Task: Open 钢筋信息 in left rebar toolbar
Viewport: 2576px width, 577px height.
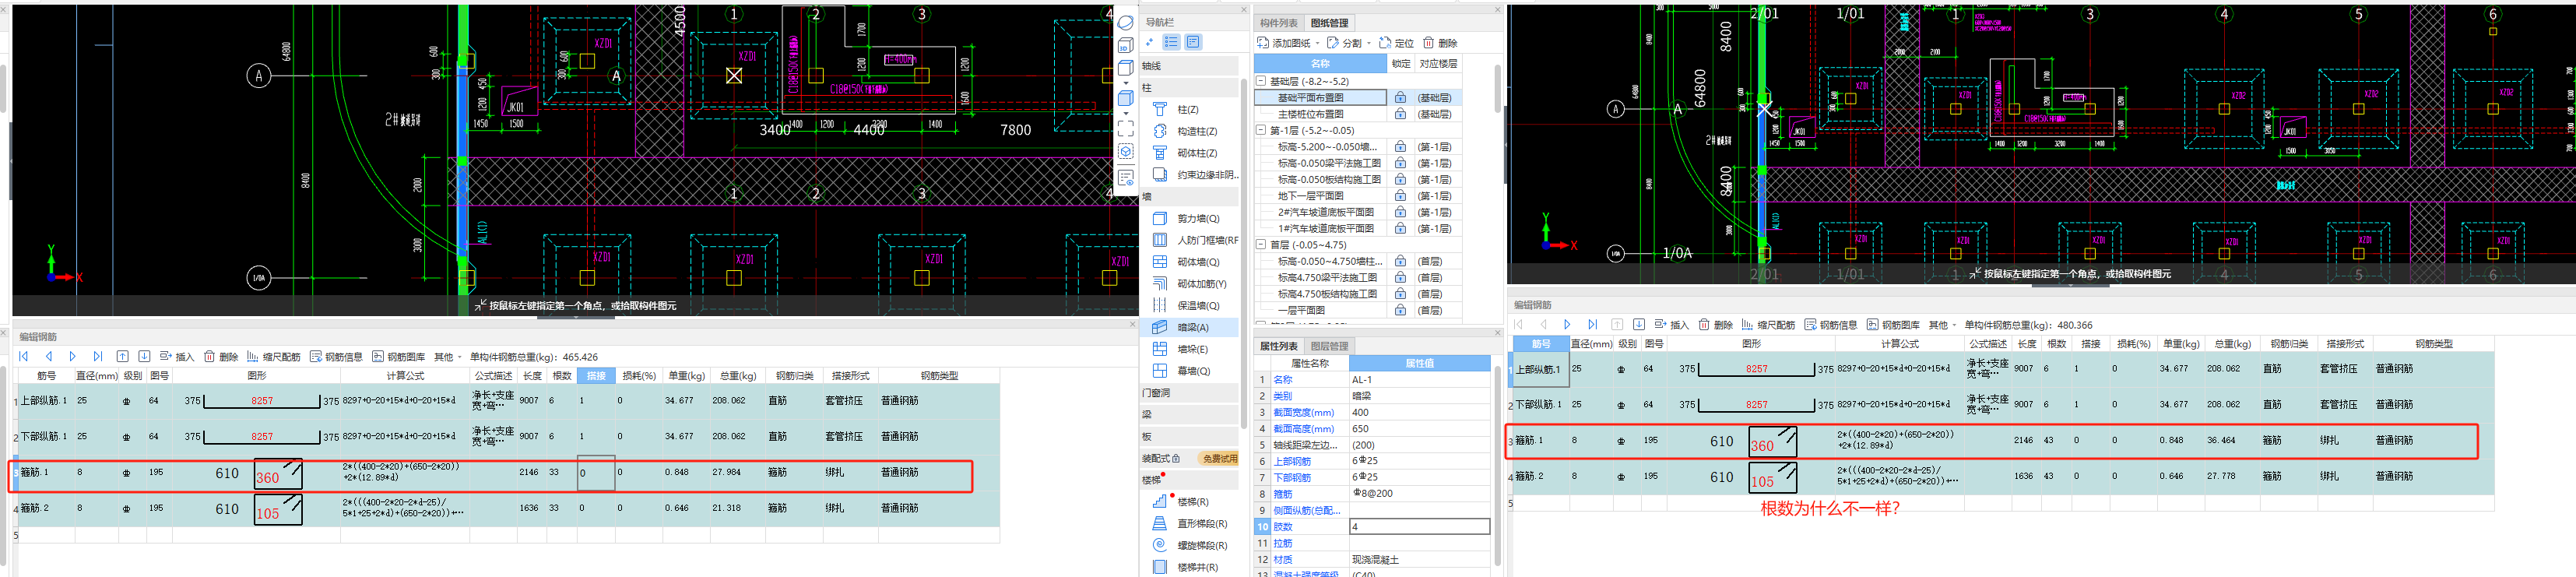Action: point(336,356)
